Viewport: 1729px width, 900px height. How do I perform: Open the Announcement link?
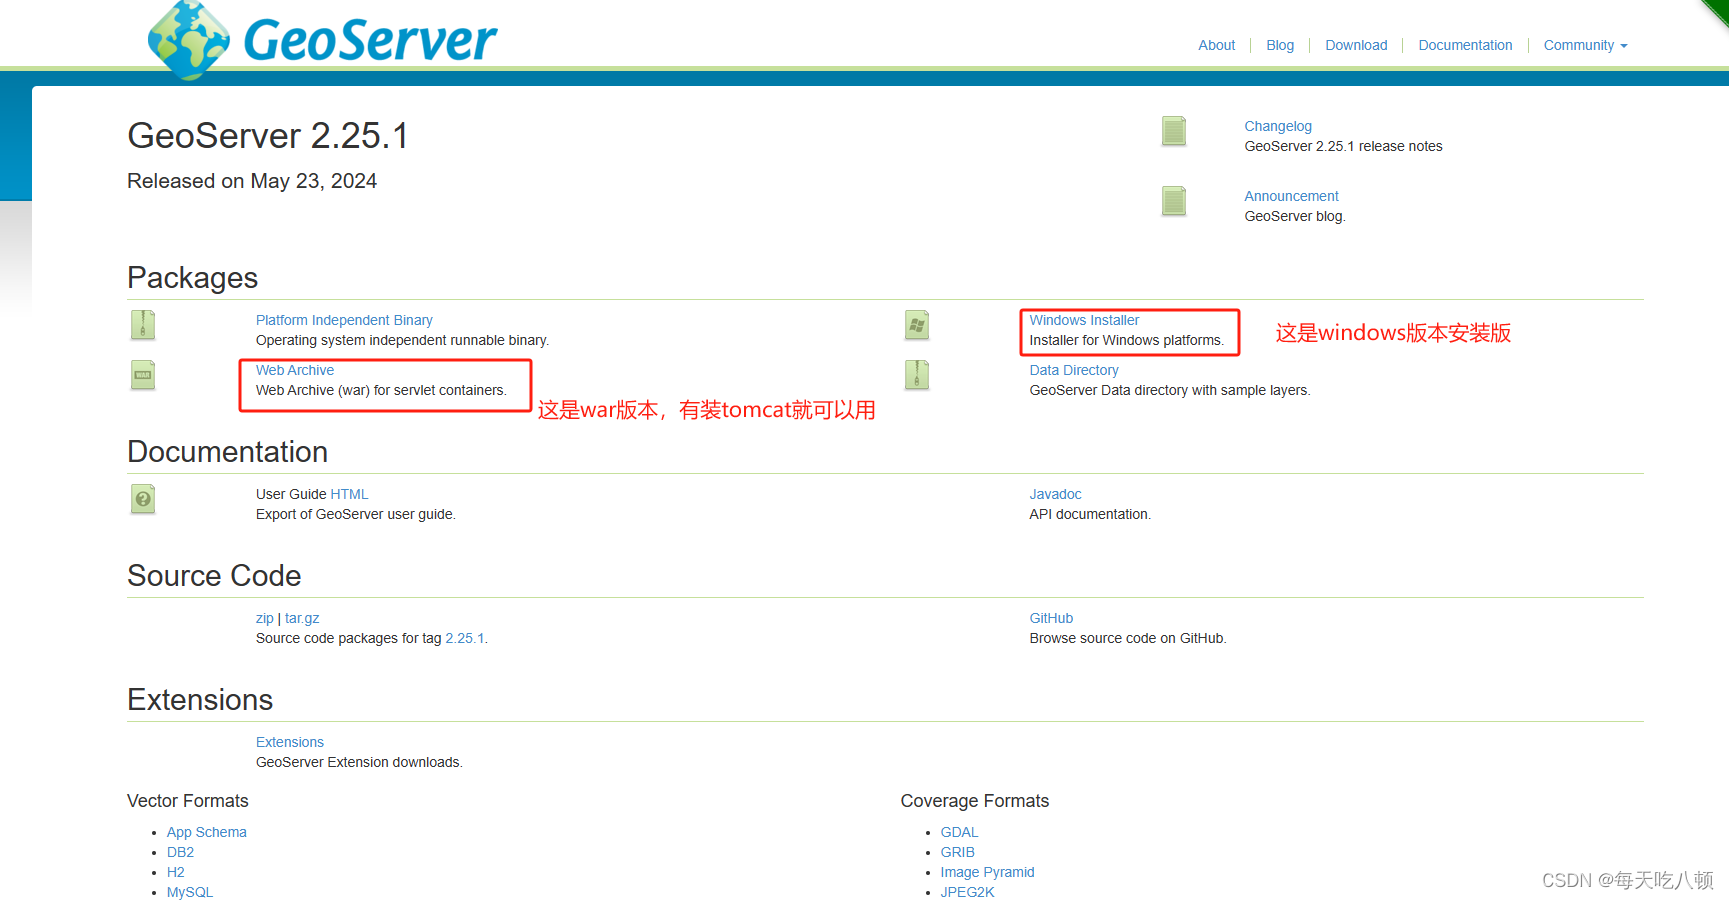click(1291, 196)
